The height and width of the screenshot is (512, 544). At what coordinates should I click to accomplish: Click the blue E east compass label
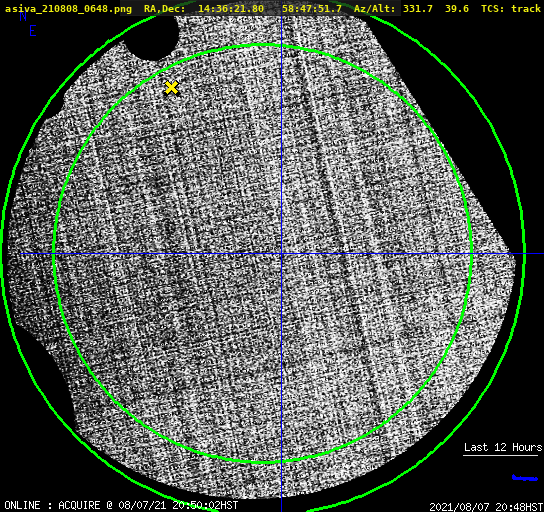33,31
